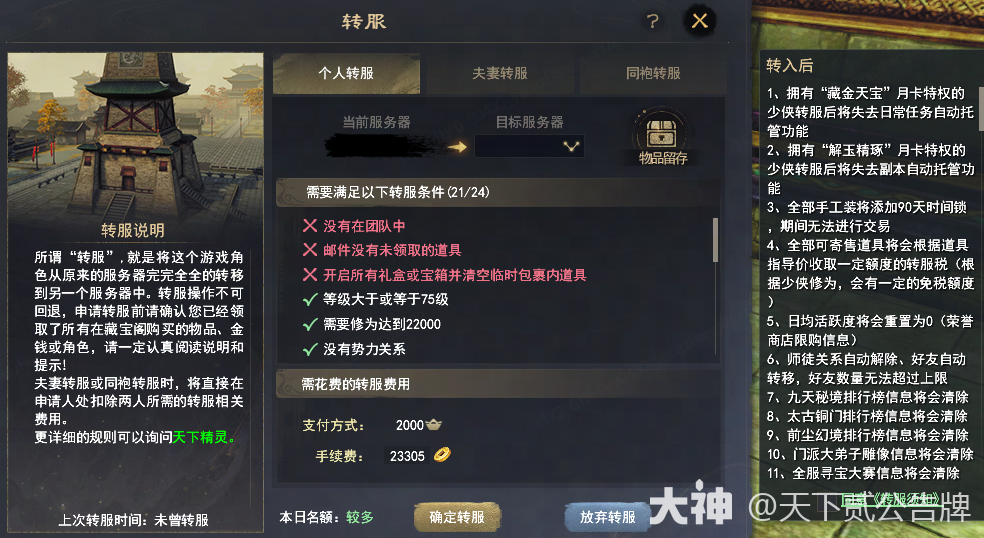Toggle check mark beside 没有势力关系
This screenshot has width=984, height=538.
tap(310, 349)
